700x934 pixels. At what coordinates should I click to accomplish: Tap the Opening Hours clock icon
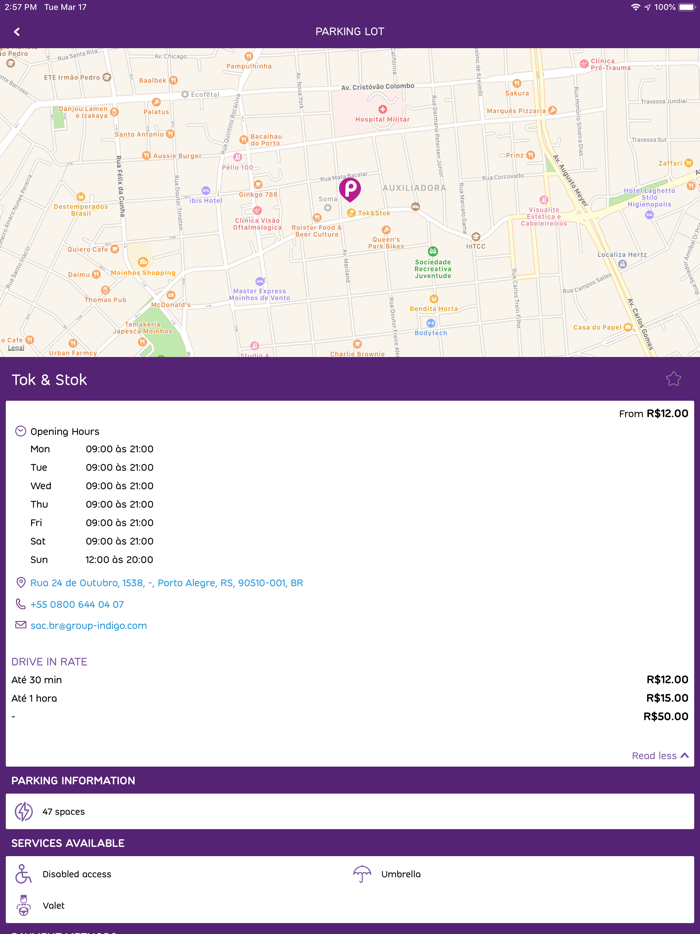point(21,431)
